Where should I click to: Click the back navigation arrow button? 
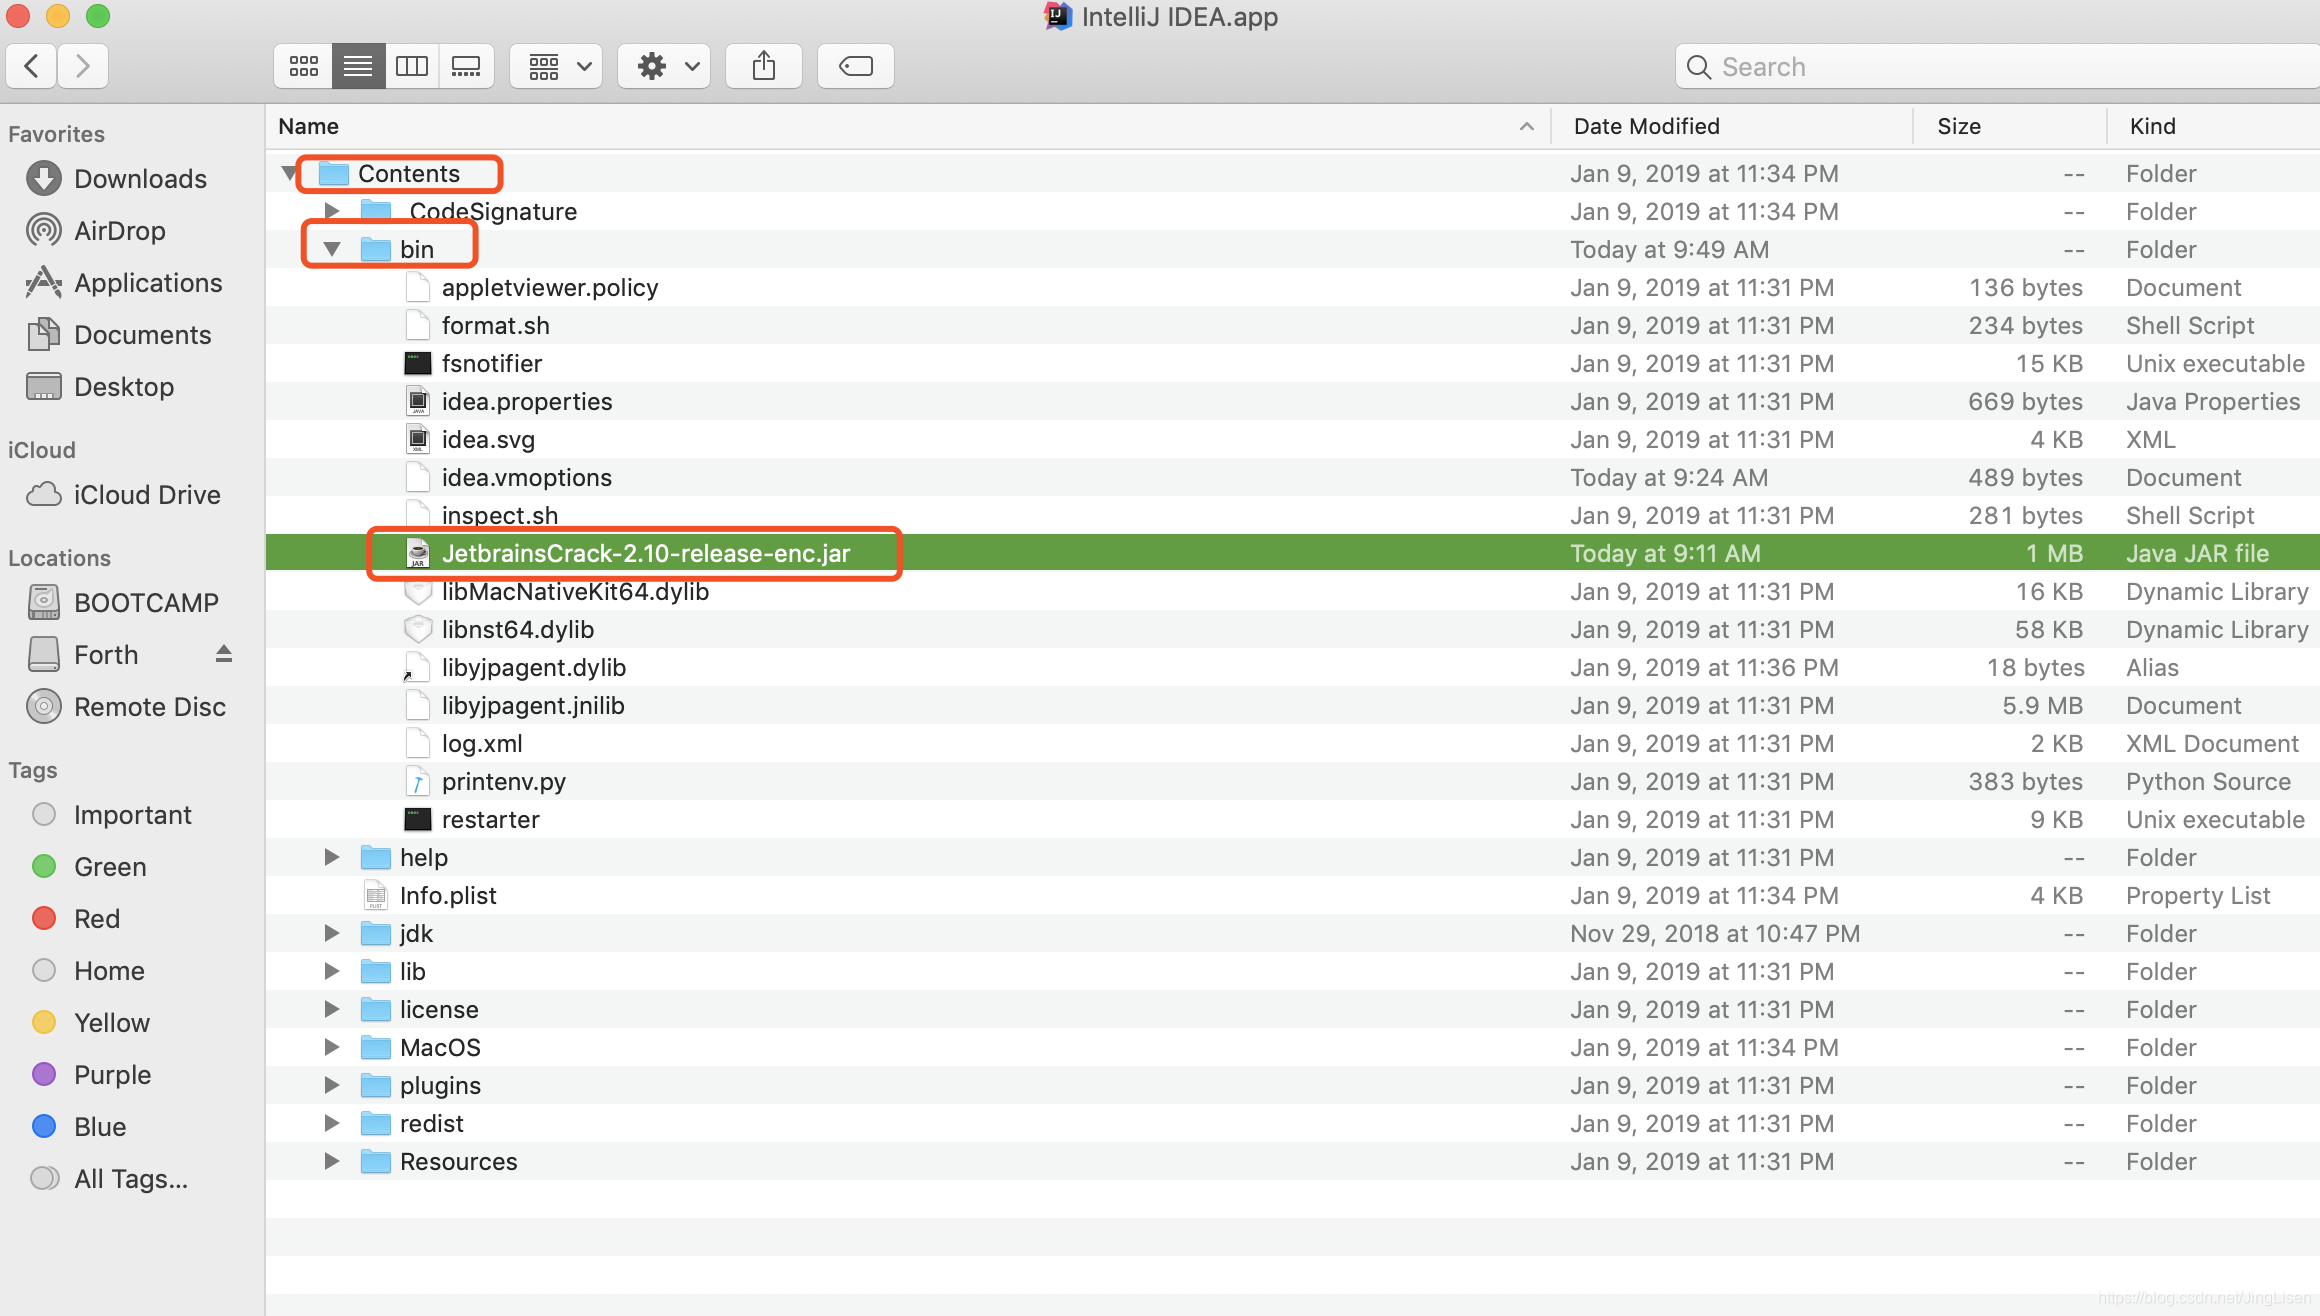pyautogui.click(x=35, y=65)
